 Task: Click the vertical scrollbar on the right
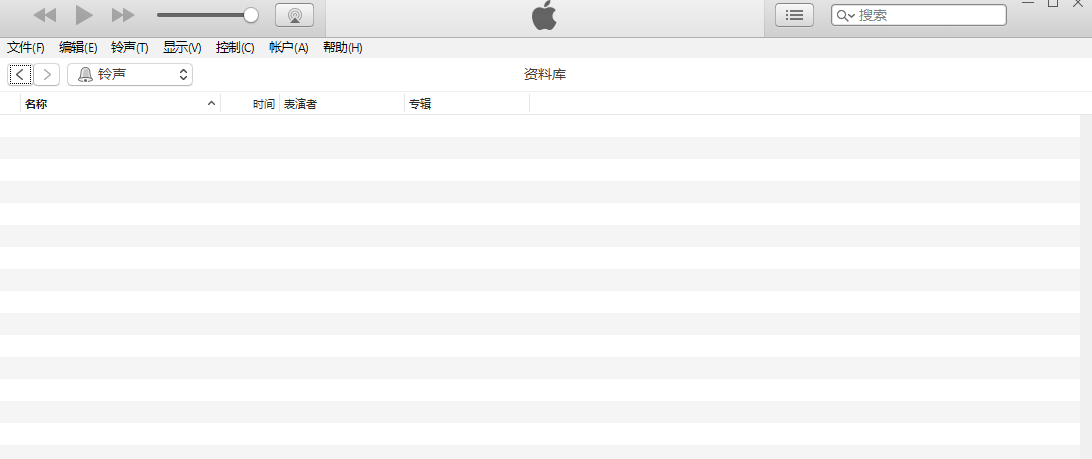(x=1086, y=286)
